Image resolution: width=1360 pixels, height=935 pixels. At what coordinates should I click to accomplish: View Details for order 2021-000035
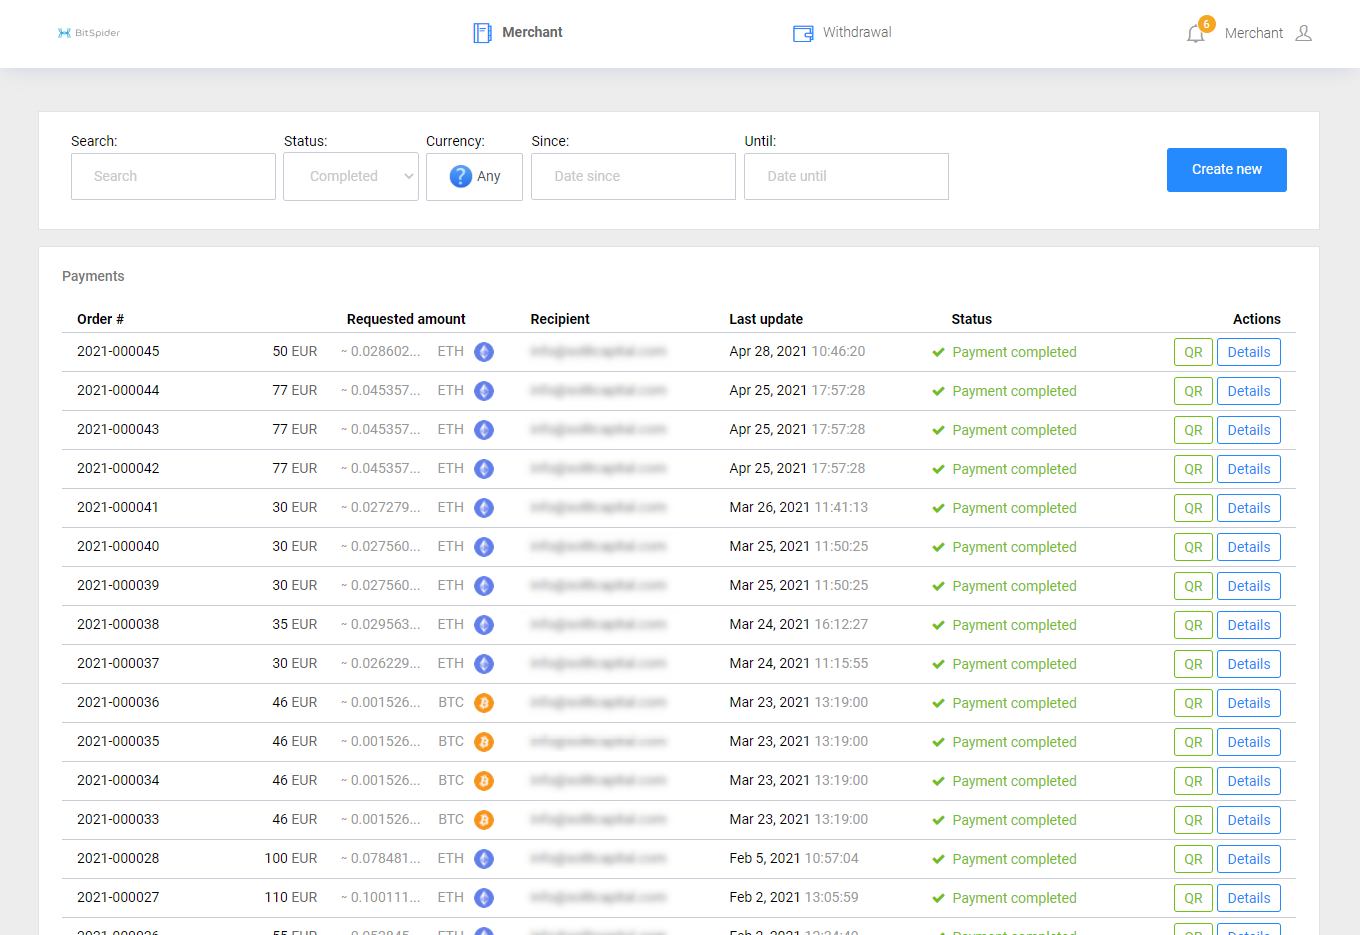point(1249,742)
